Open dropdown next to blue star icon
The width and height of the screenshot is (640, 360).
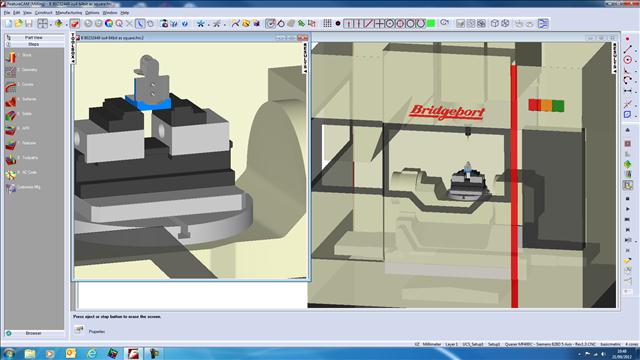tap(208, 24)
